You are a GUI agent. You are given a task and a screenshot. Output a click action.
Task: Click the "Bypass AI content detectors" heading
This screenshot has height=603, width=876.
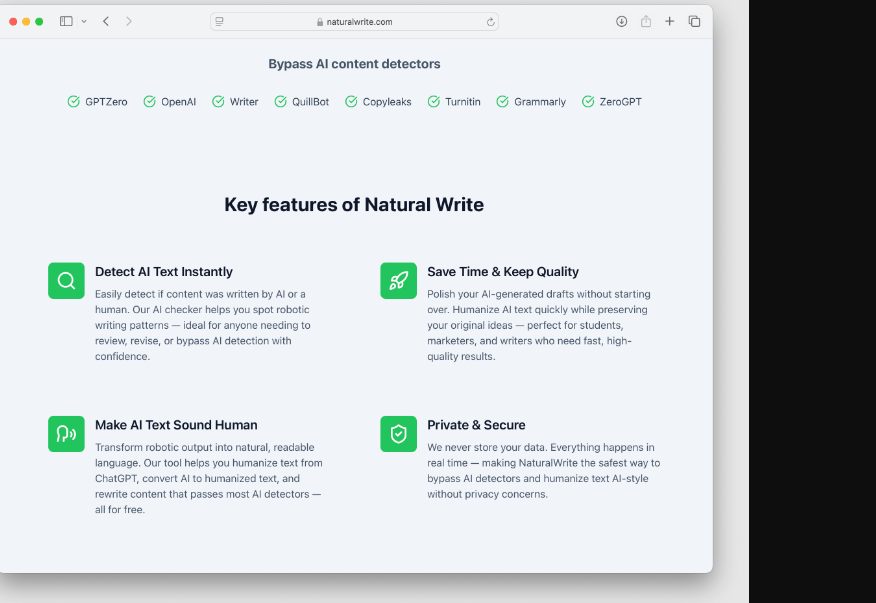coord(354,64)
